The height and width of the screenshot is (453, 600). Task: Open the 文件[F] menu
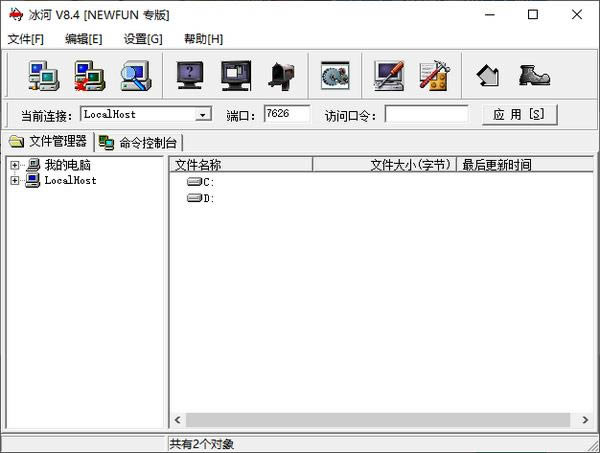pos(26,39)
